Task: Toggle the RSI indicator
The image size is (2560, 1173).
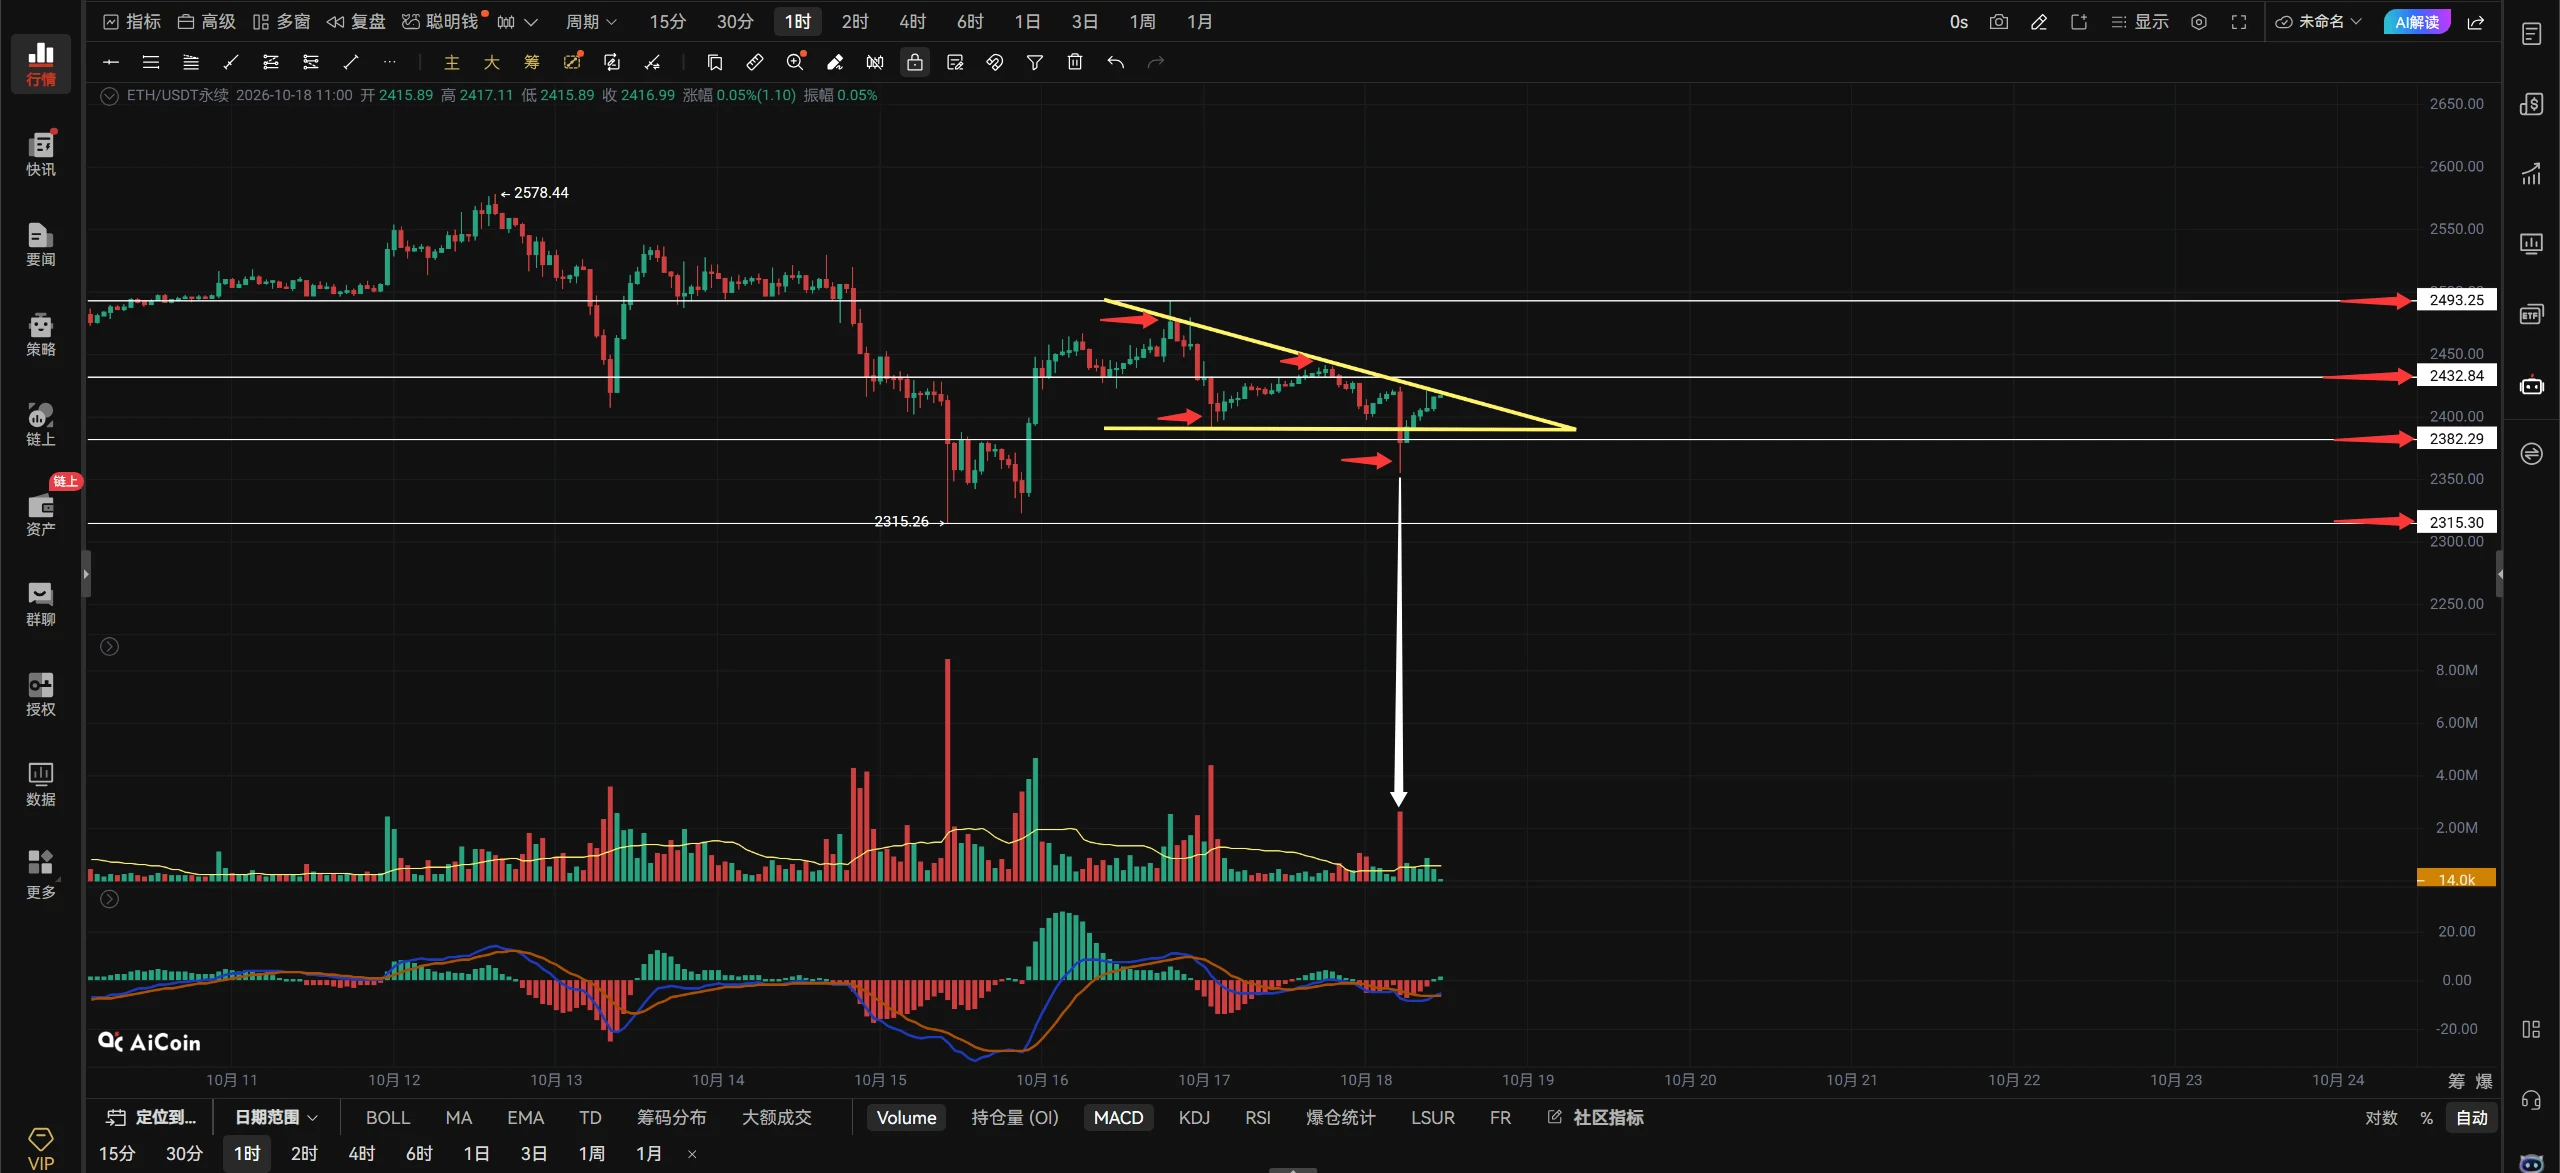Action: coord(1258,1117)
